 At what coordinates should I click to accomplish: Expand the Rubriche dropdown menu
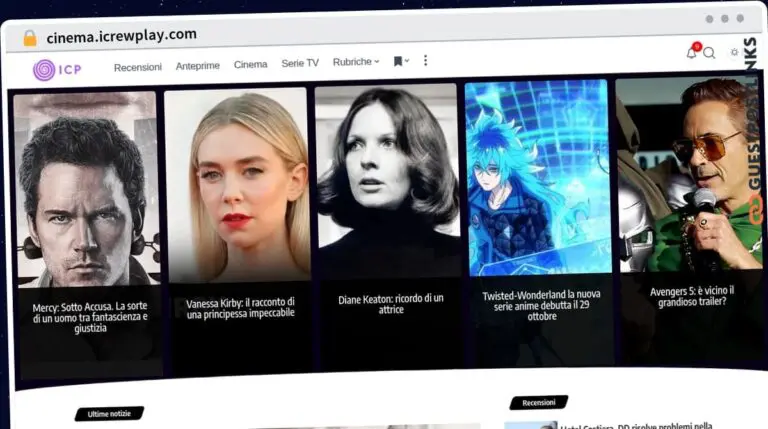tap(356, 62)
